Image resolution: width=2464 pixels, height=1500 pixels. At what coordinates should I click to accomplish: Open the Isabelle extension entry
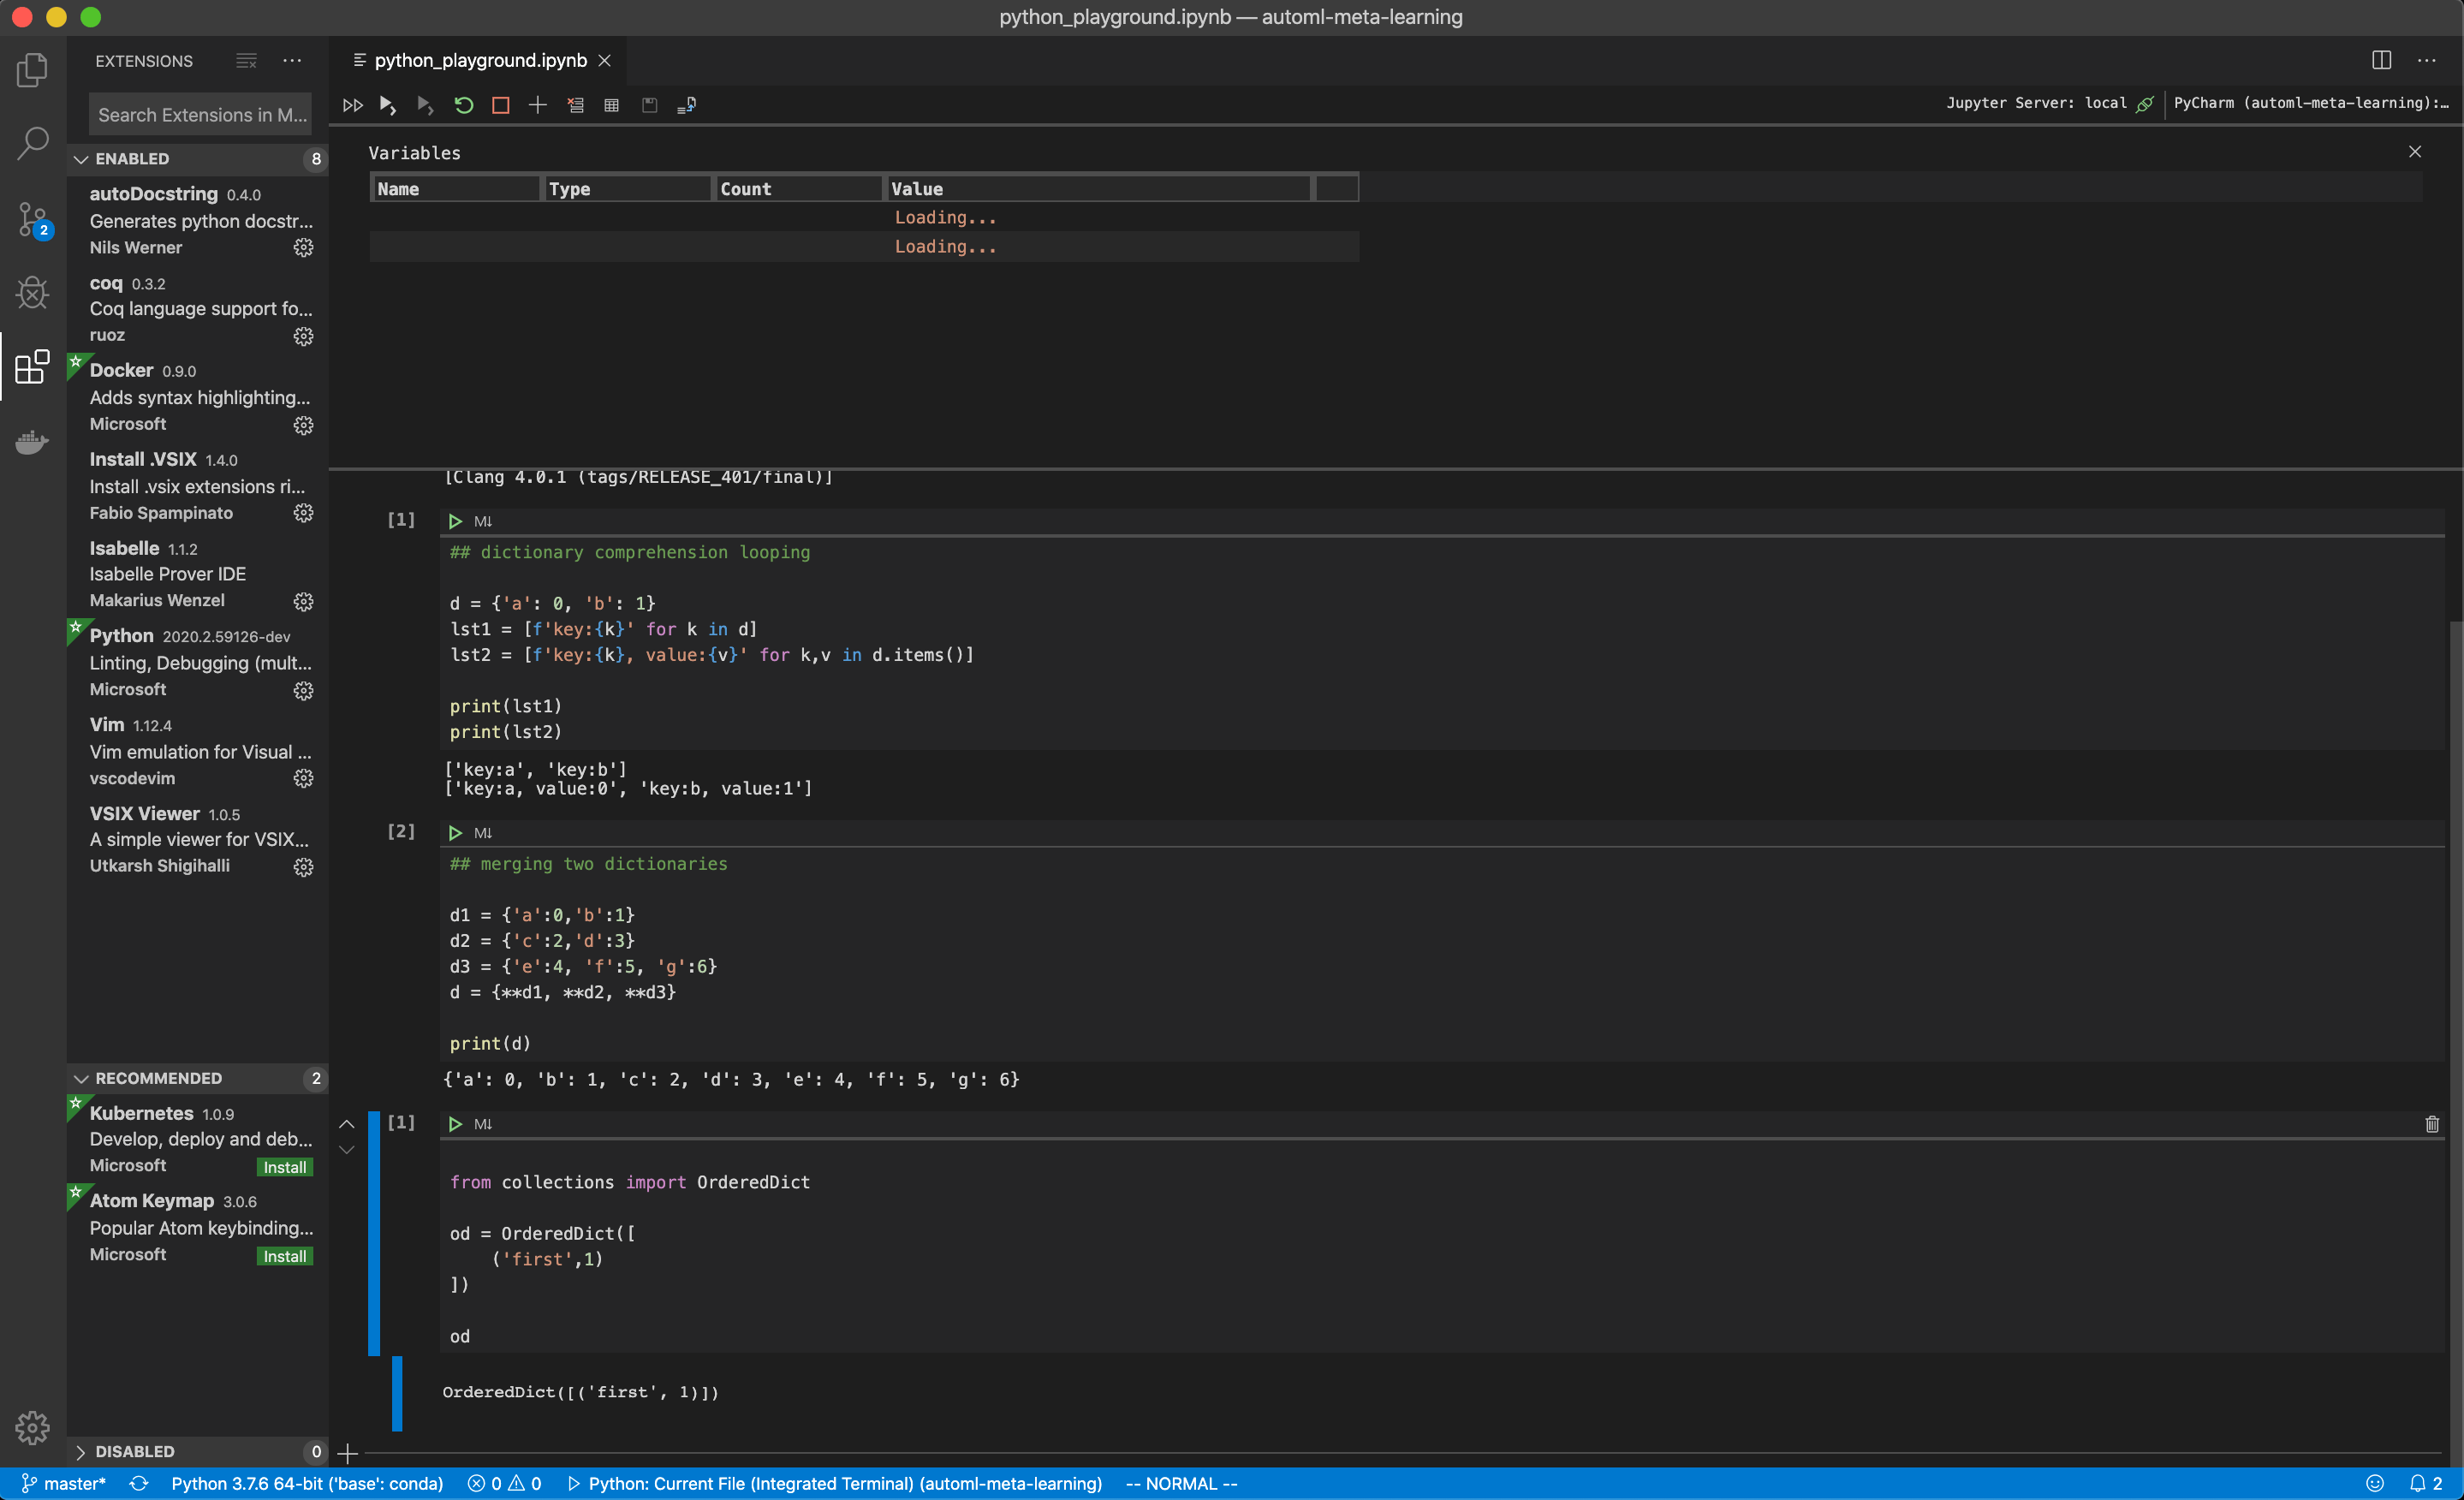198,574
